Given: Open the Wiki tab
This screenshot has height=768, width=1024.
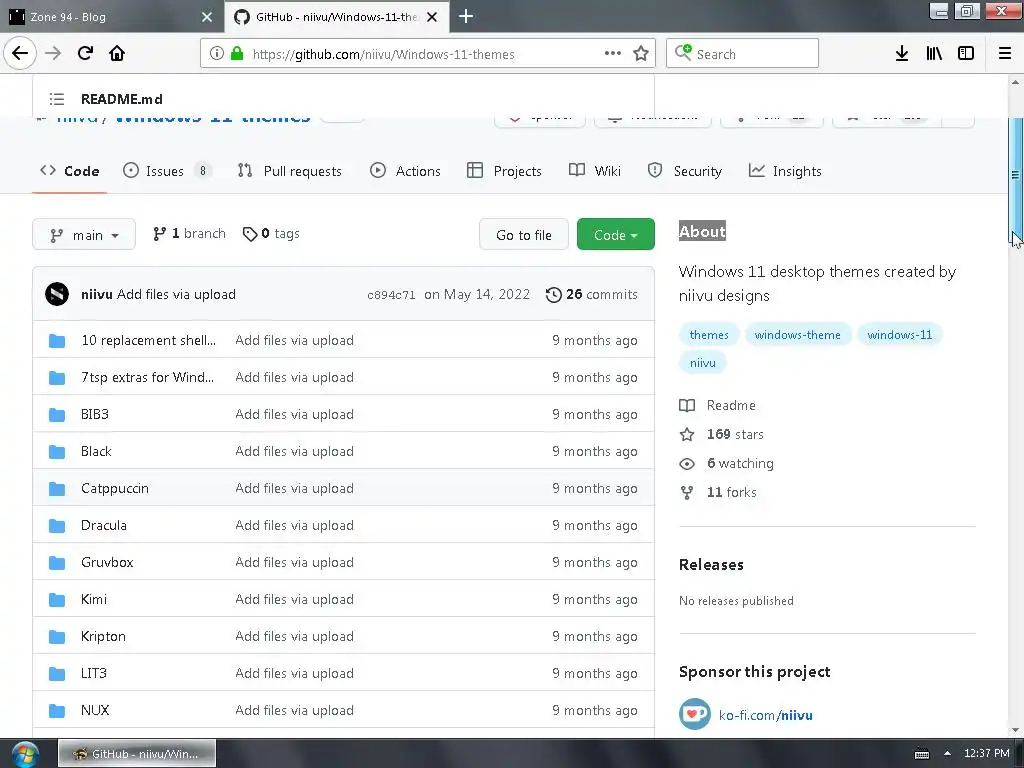Looking at the screenshot, I should click(x=594, y=171).
